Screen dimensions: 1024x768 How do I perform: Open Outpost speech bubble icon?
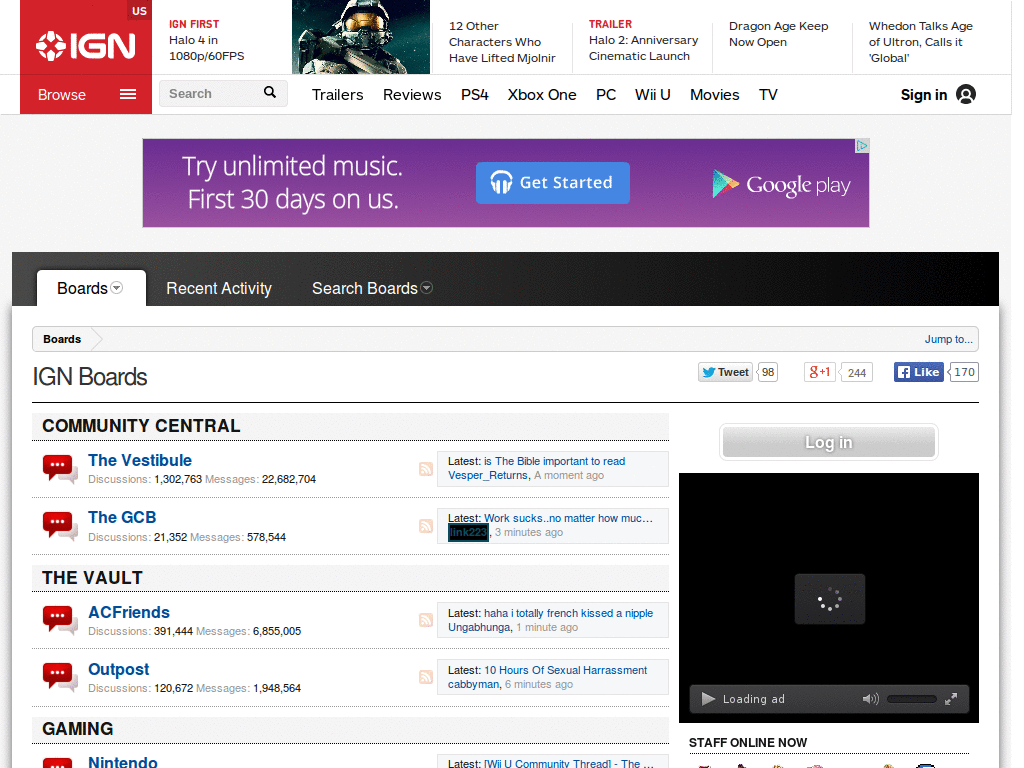point(59,677)
